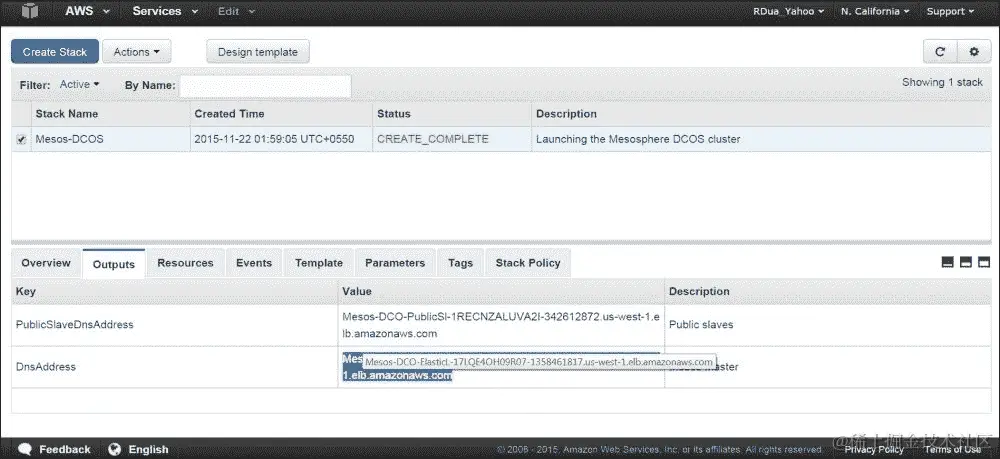Select the Outputs tab

[114, 264]
